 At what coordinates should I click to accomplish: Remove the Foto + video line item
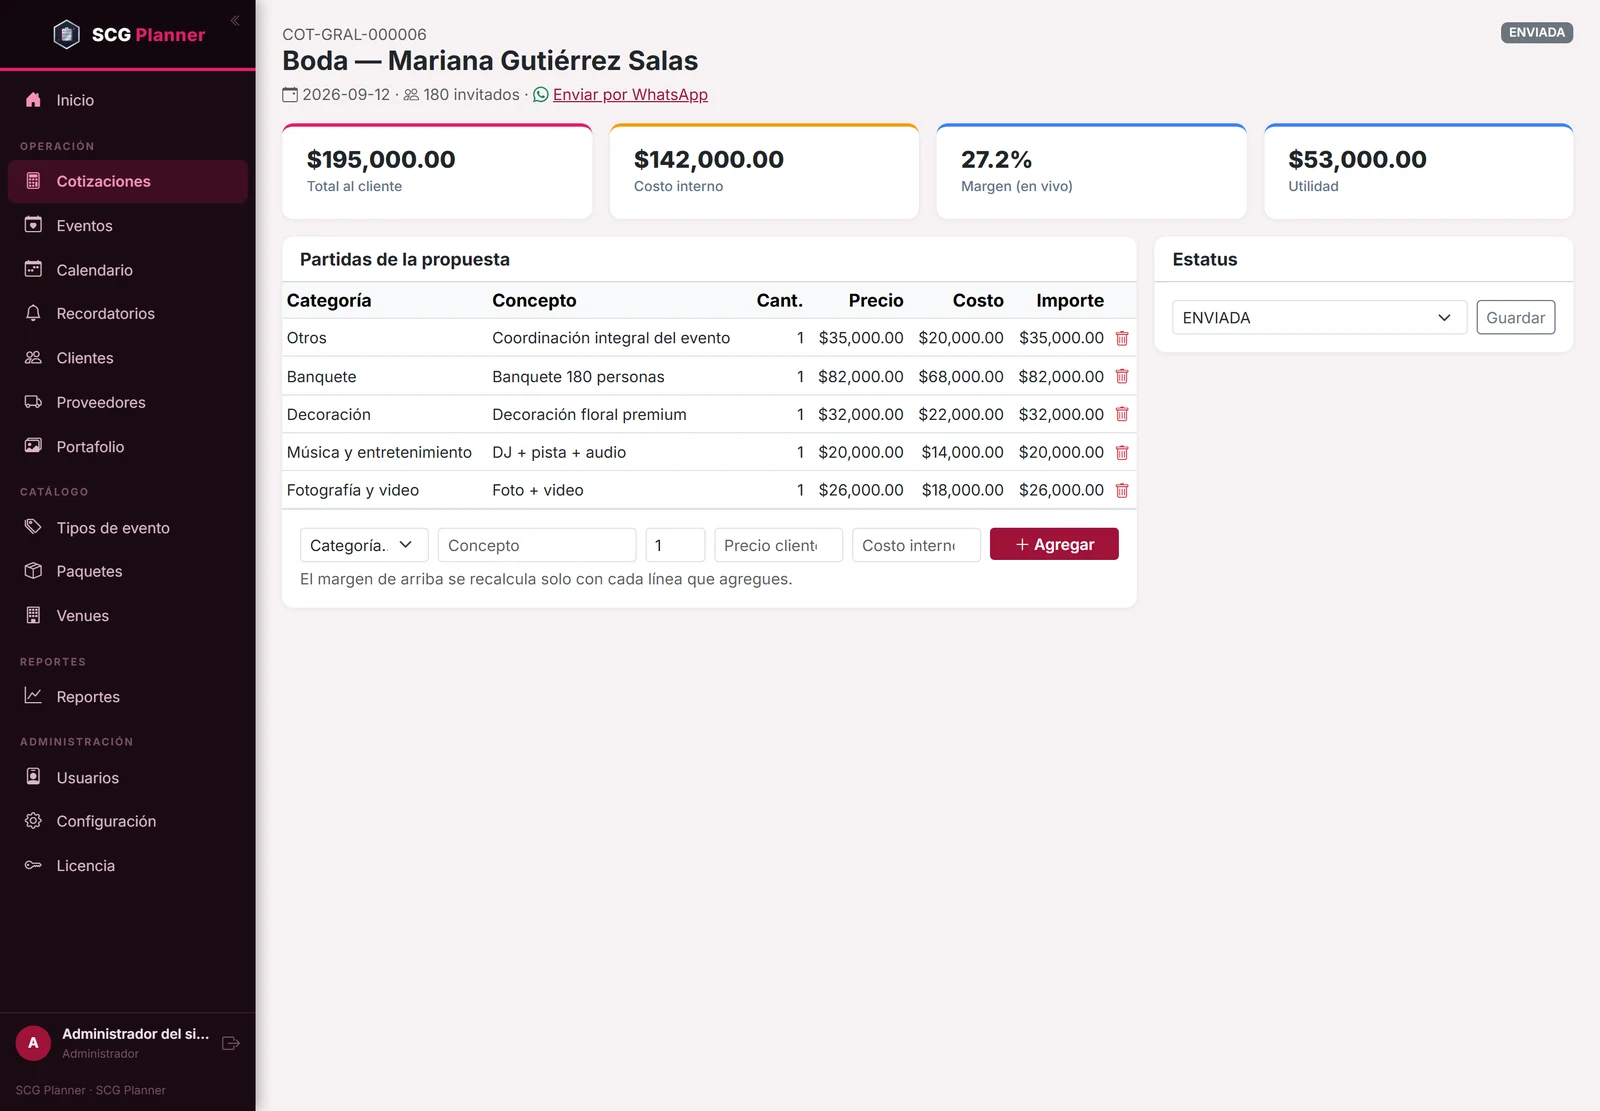click(1122, 490)
